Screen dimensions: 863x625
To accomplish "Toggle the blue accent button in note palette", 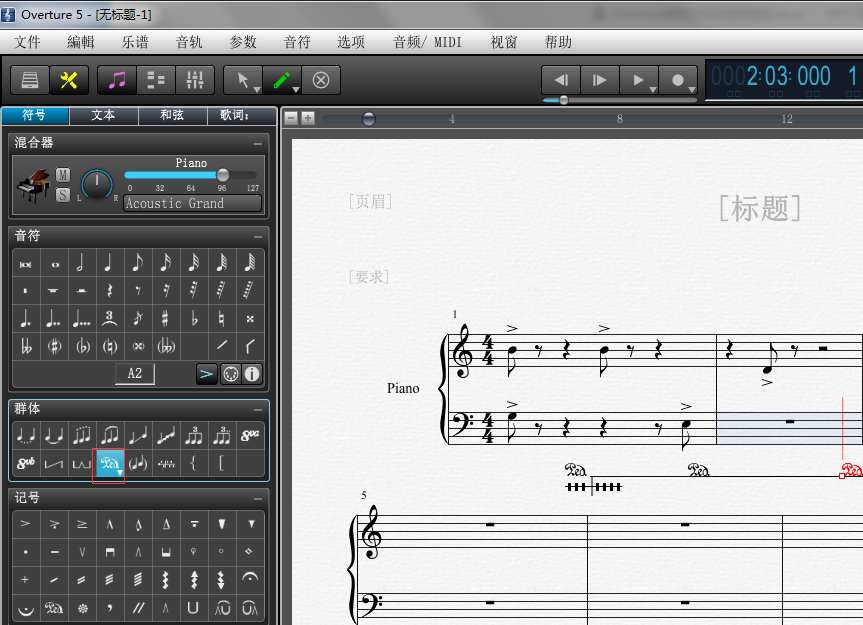I will 206,374.
